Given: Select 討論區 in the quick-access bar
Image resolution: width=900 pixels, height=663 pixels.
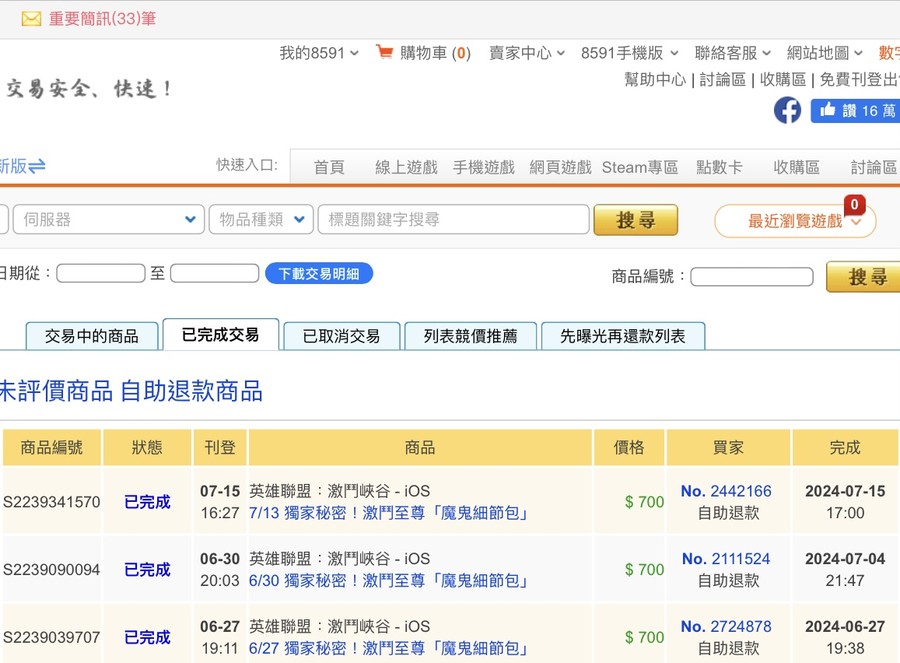Looking at the screenshot, I should 874,167.
